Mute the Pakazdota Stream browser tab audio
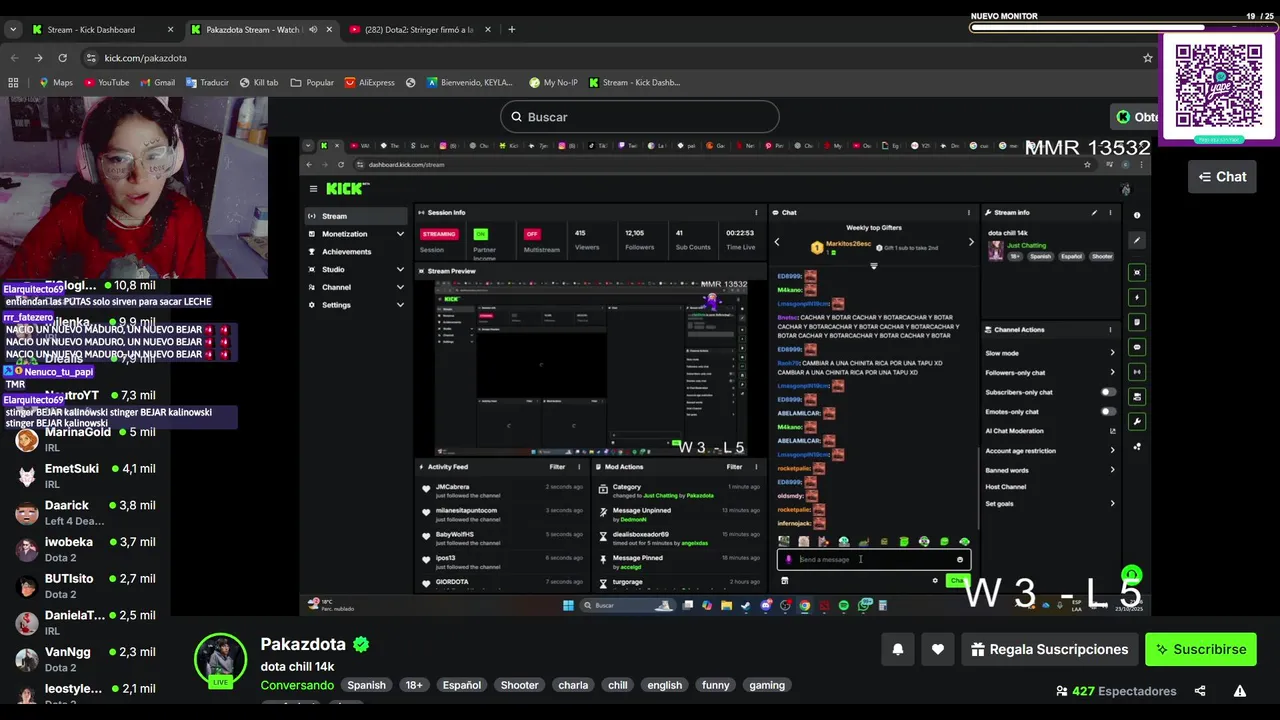 pyautogui.click(x=313, y=30)
